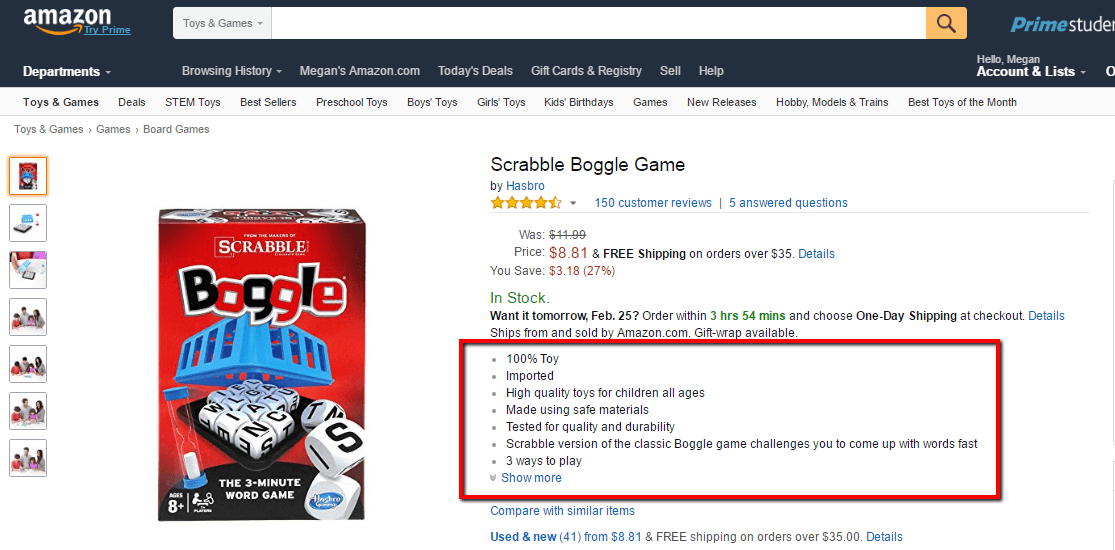Click the Compare with similar items link
This screenshot has width=1115, height=550.
point(562,511)
